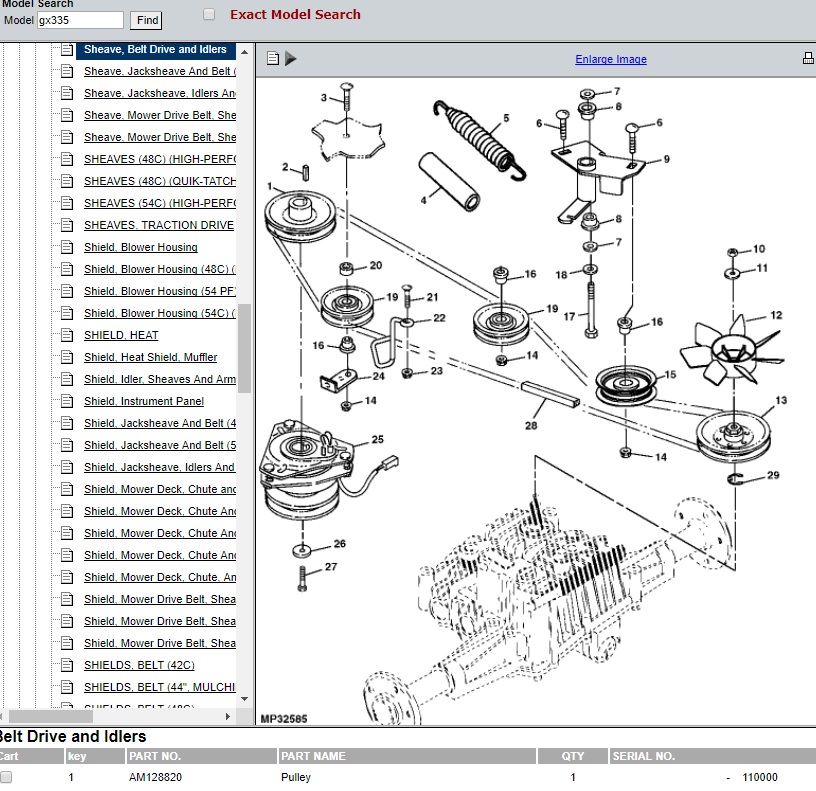Open Sheave, Belt Drive and Idlers entry
This screenshot has height=791, width=816.
coord(155,49)
